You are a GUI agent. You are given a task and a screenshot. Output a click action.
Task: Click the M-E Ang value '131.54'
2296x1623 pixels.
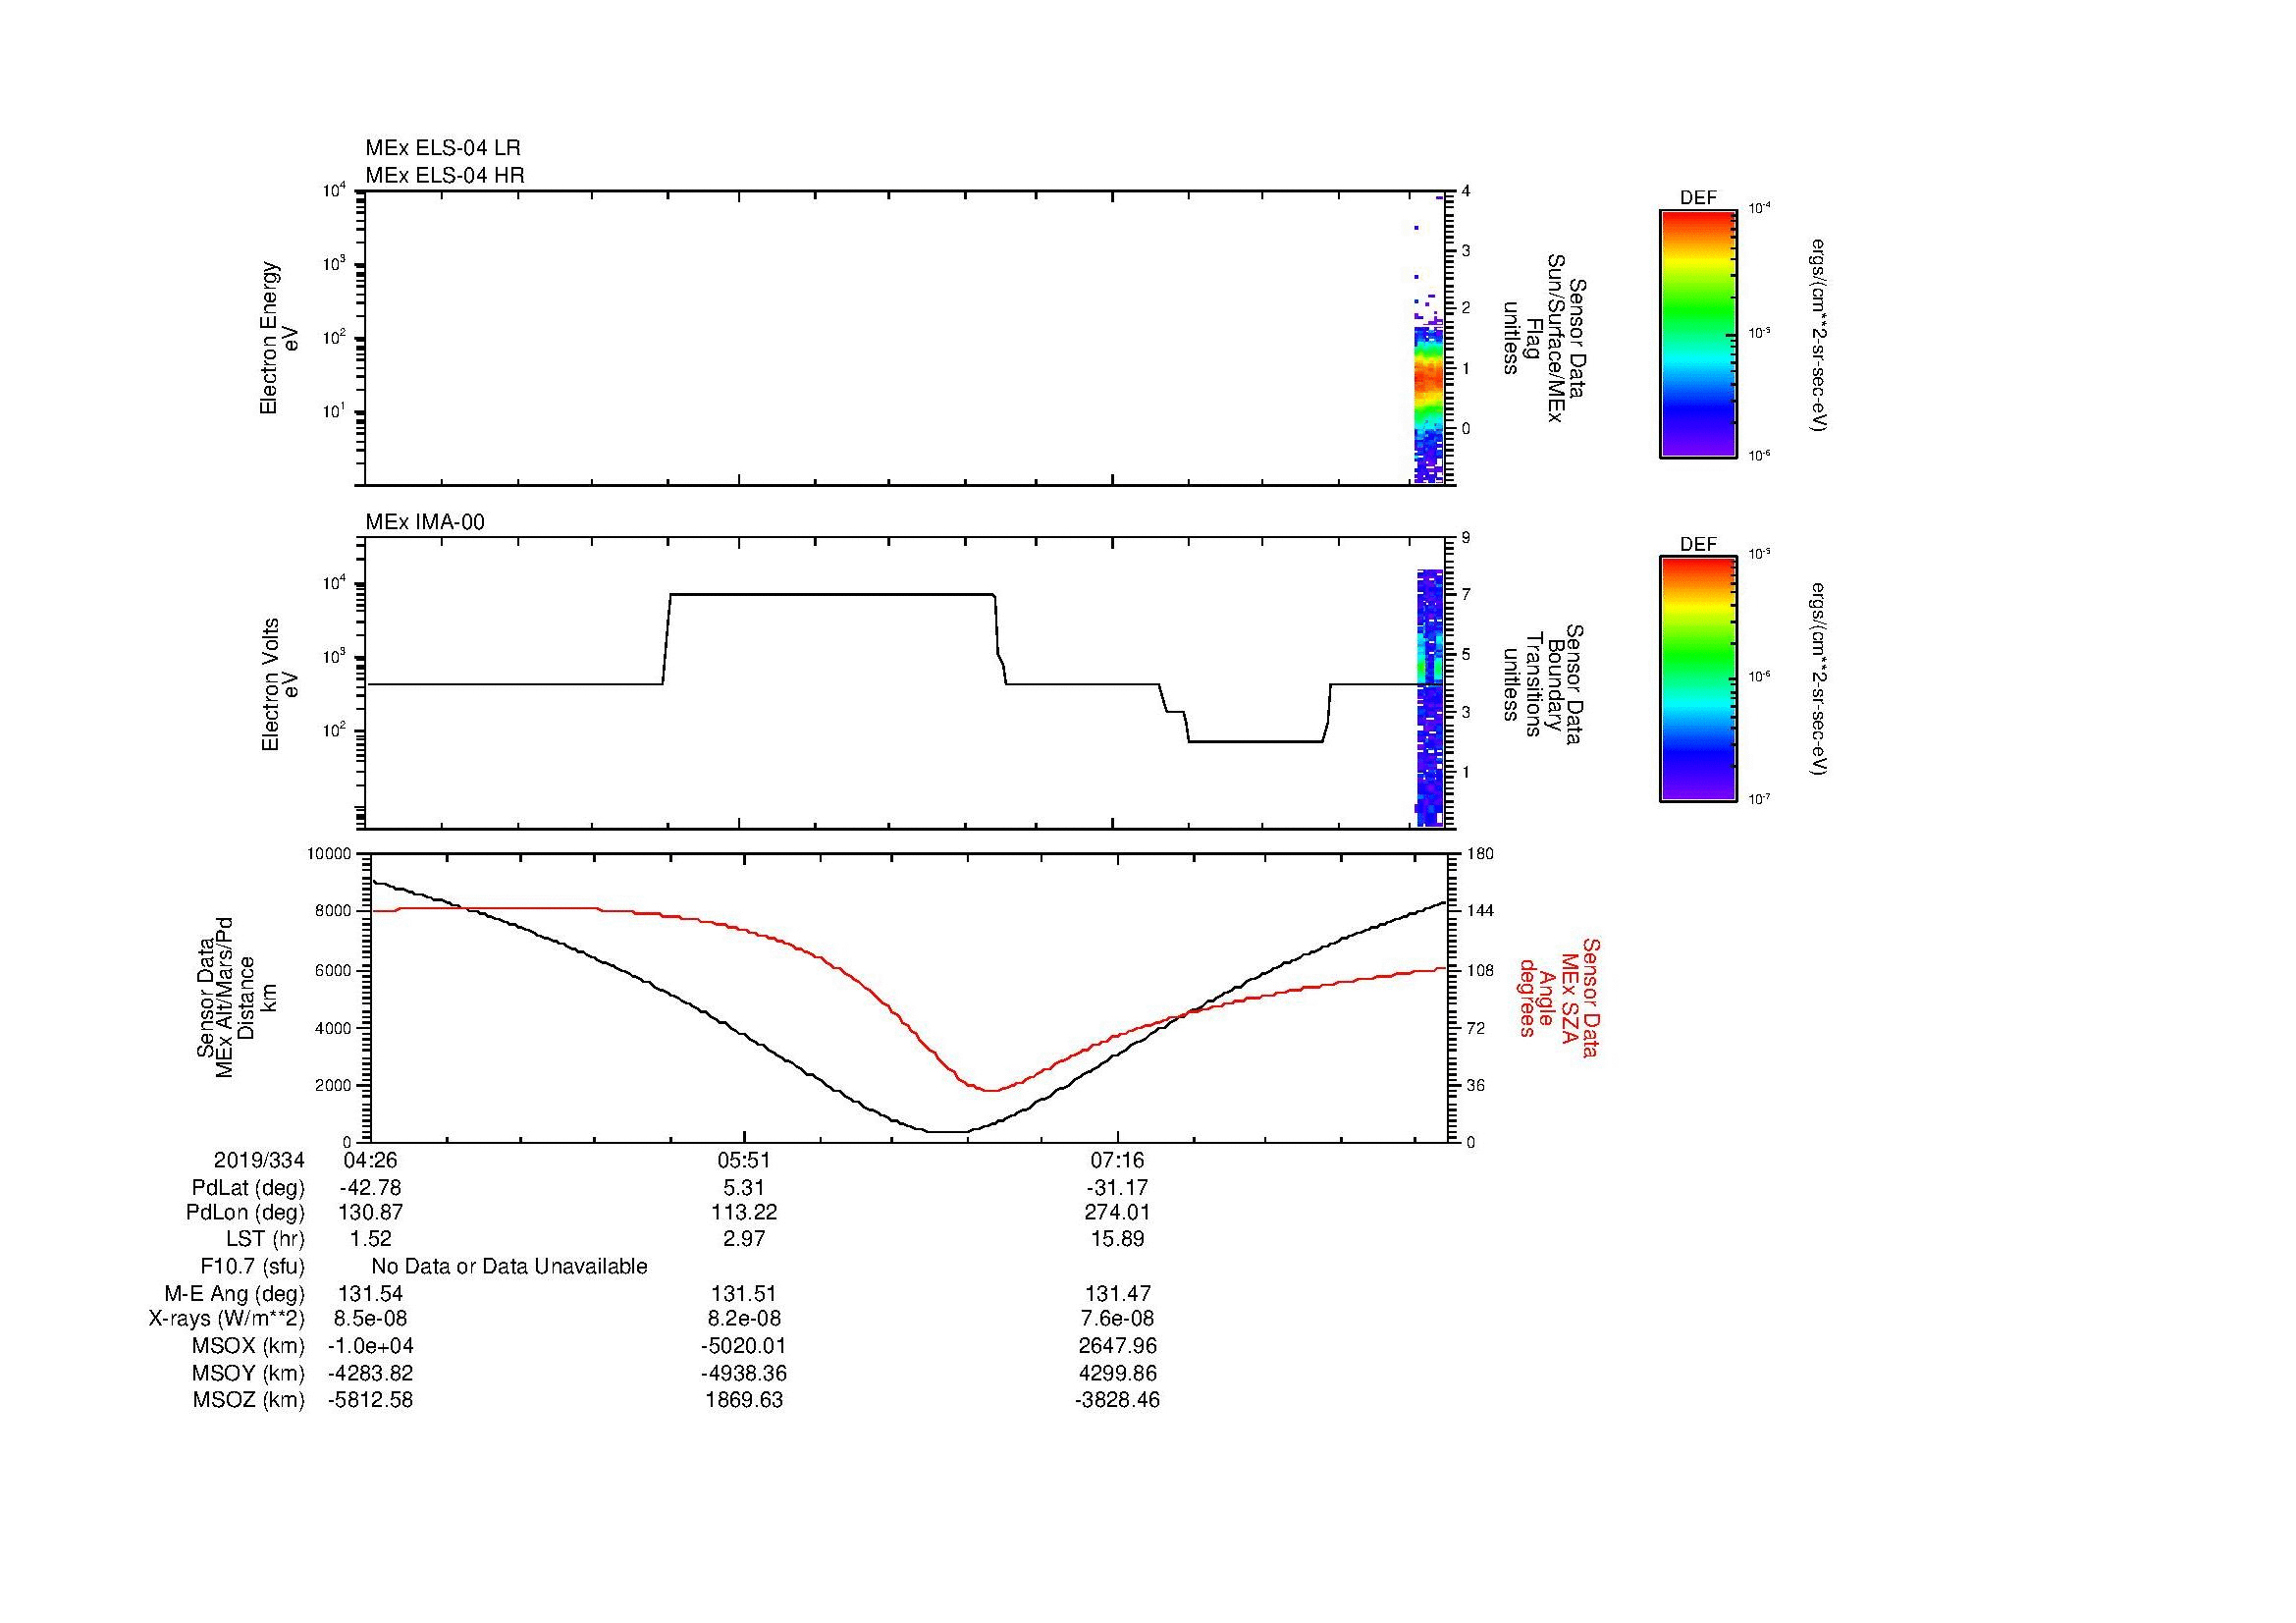coord(370,1293)
